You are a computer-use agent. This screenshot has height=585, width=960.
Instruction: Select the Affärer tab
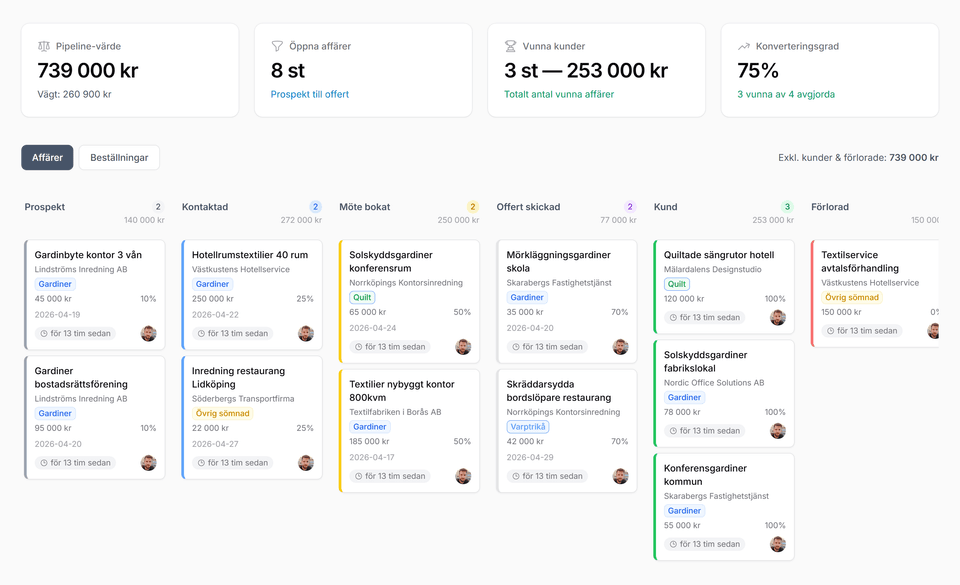[x=48, y=157]
